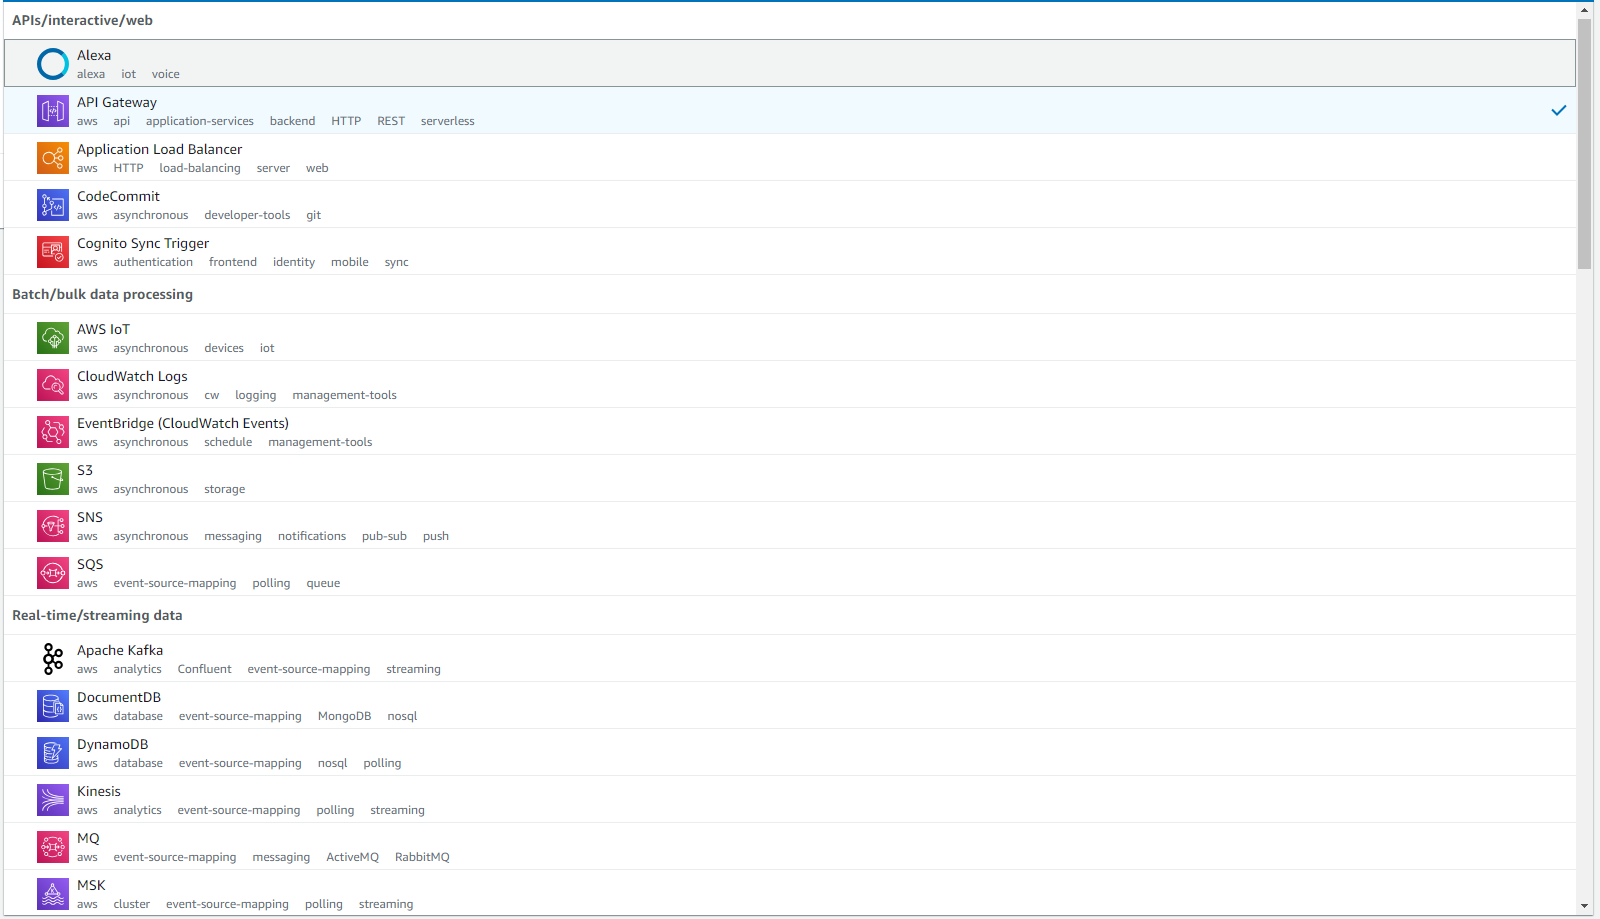This screenshot has height=919, width=1600.
Task: Click the 'Confluent' tag under Apache Kafka
Action: coord(204,669)
